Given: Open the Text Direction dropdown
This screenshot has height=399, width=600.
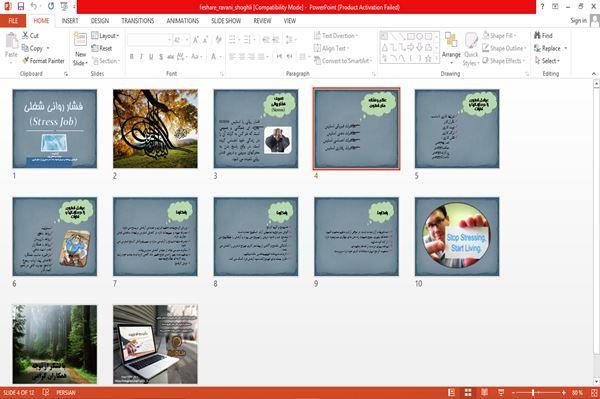Looking at the screenshot, I should (336, 36).
